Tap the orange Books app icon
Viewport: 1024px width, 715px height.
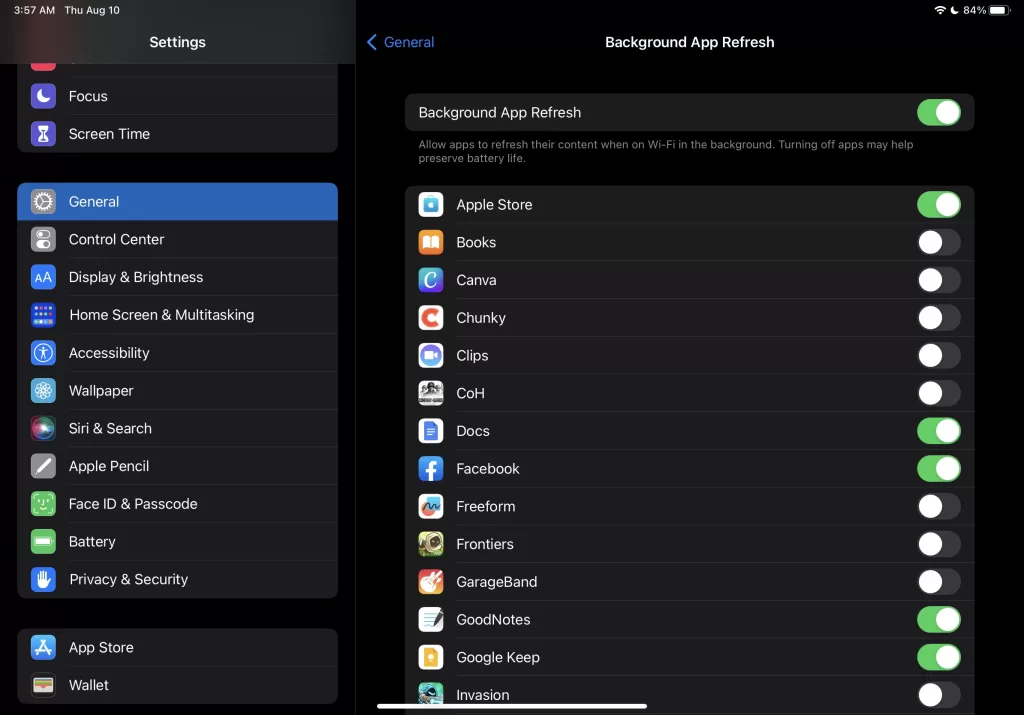431,242
